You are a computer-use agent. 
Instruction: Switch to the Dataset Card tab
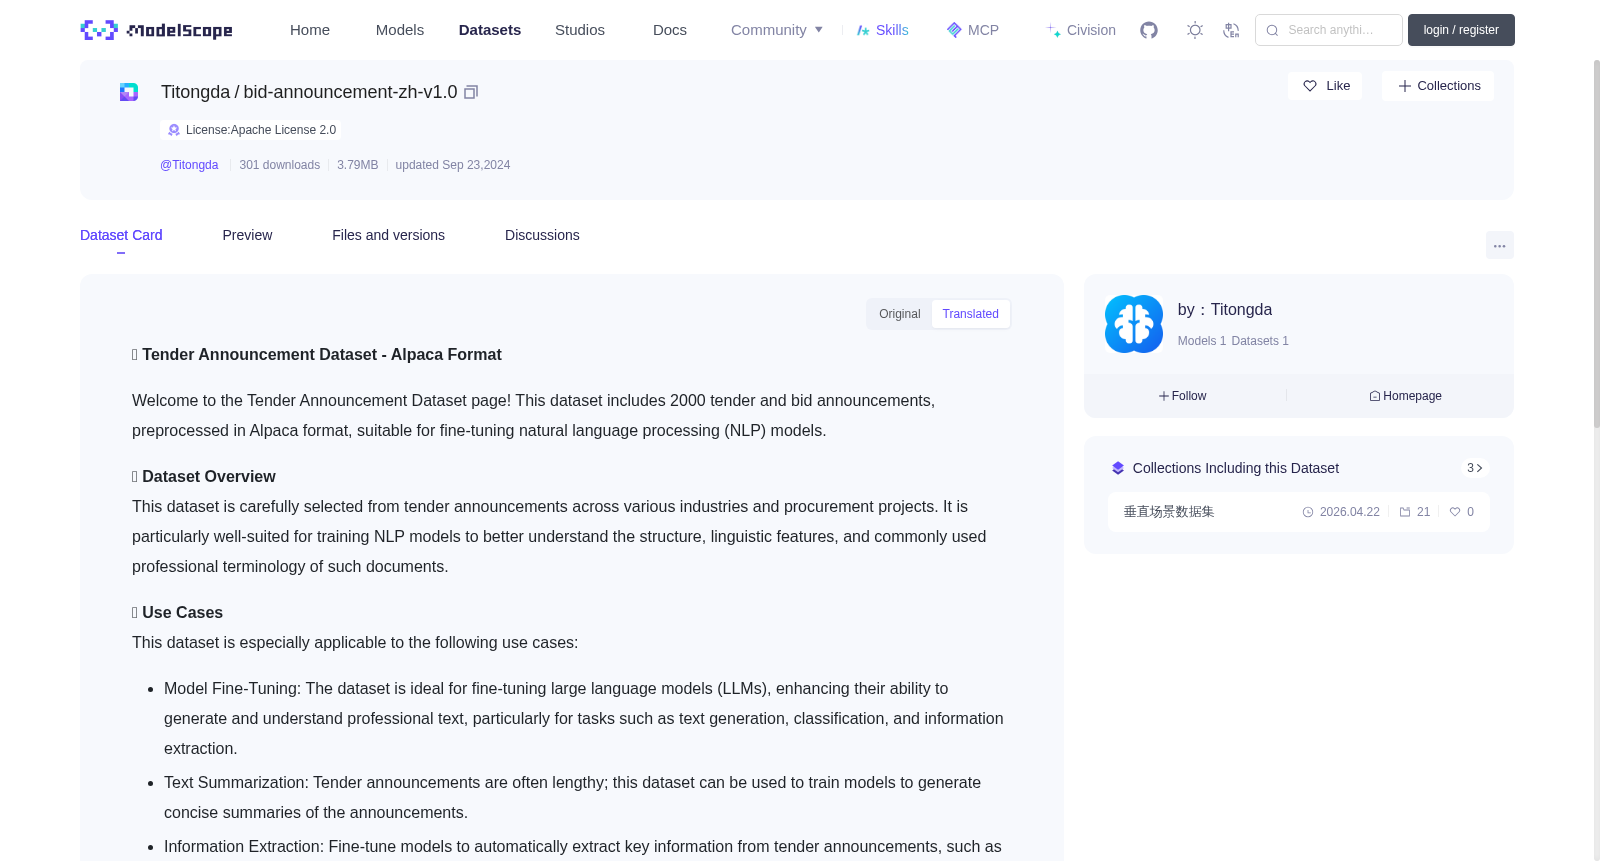coord(121,235)
